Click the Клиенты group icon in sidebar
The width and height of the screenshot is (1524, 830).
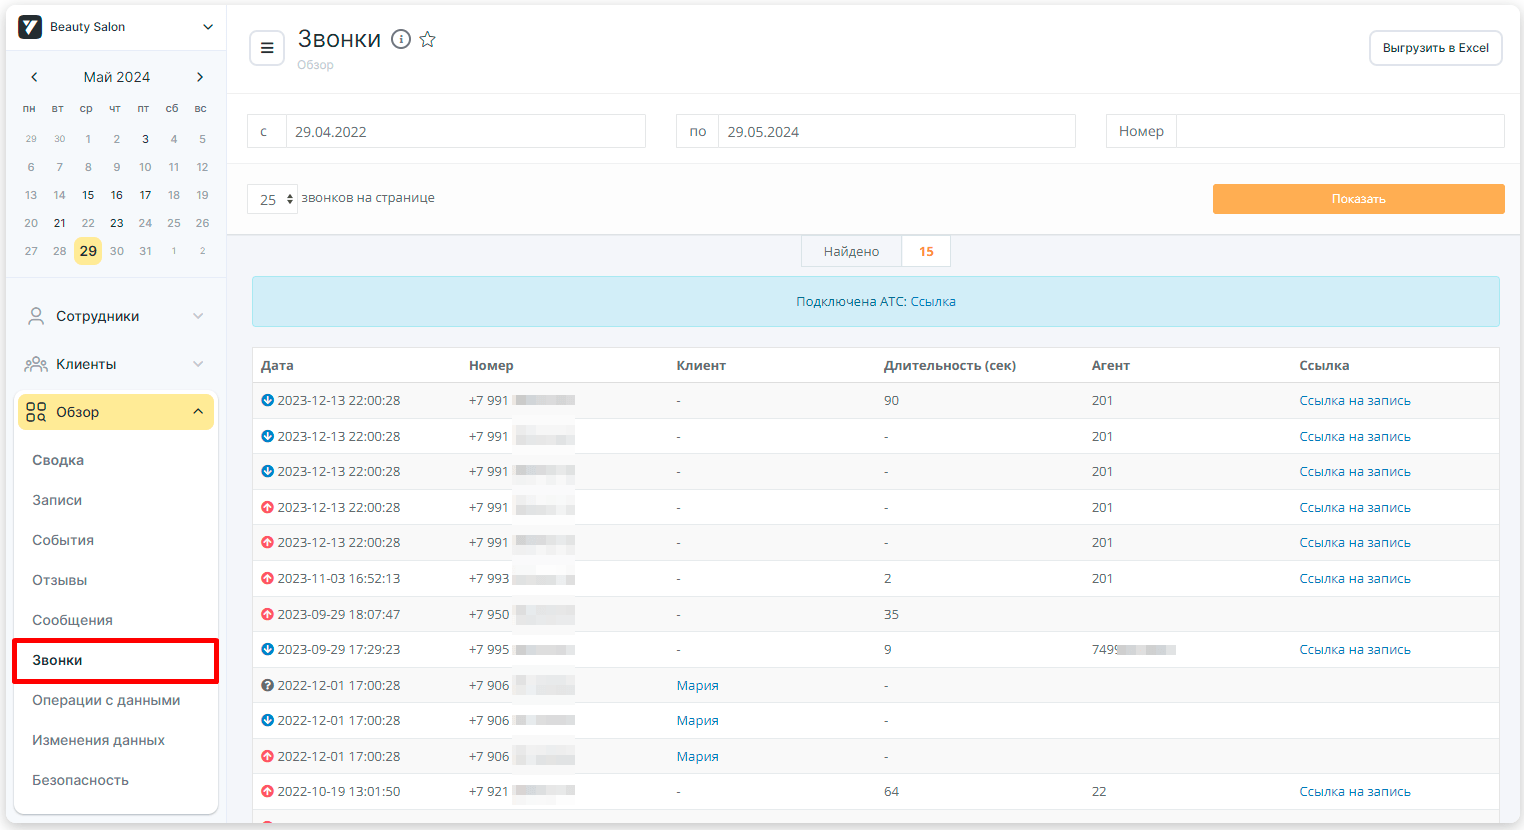pyautogui.click(x=36, y=364)
